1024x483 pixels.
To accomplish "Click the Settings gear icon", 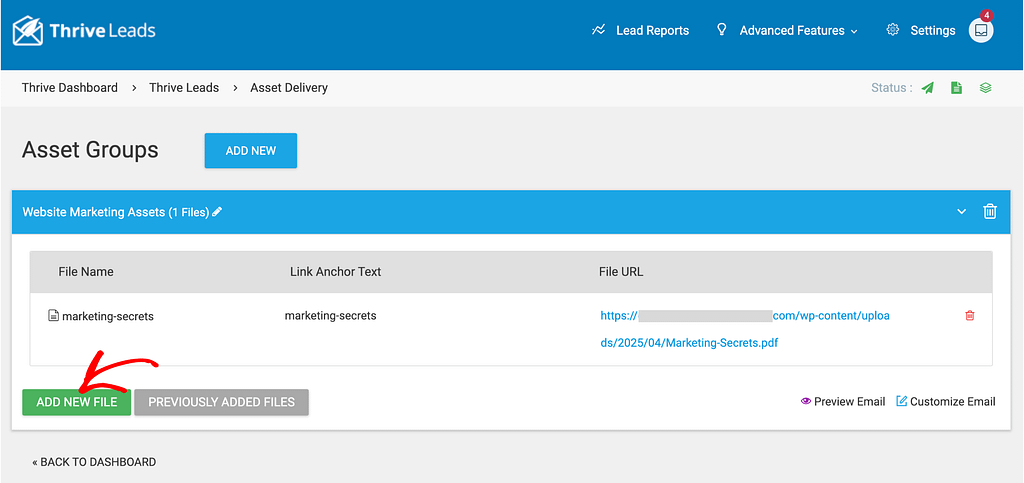I will tap(893, 30).
